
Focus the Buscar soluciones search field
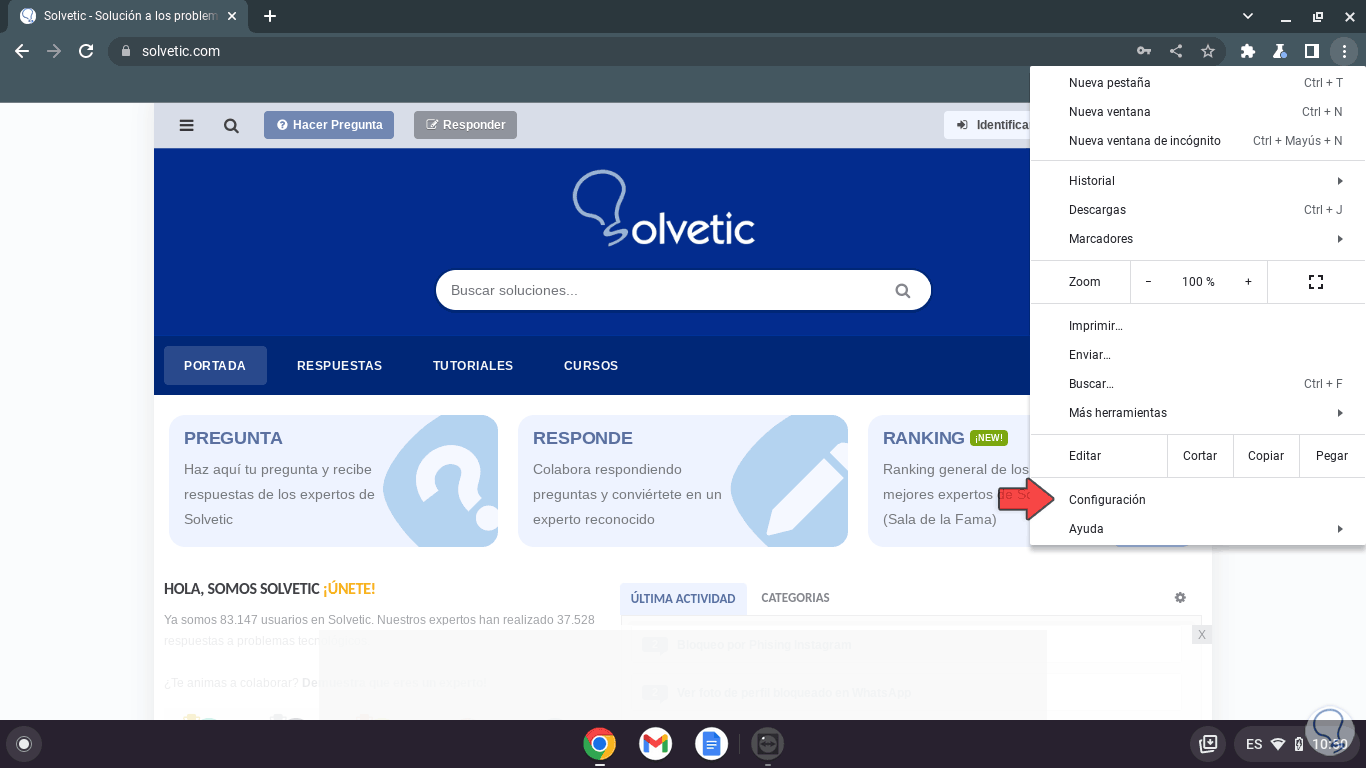(x=683, y=290)
